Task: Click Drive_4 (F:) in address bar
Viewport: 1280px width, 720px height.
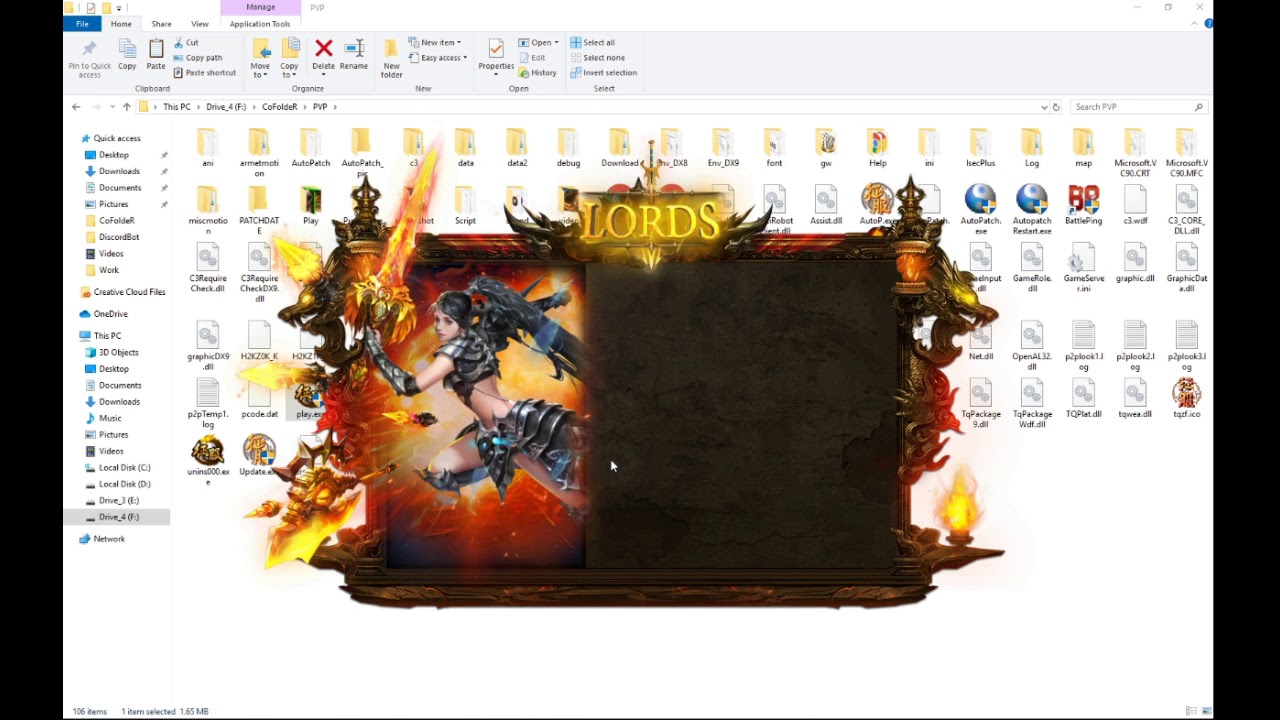Action: click(226, 107)
